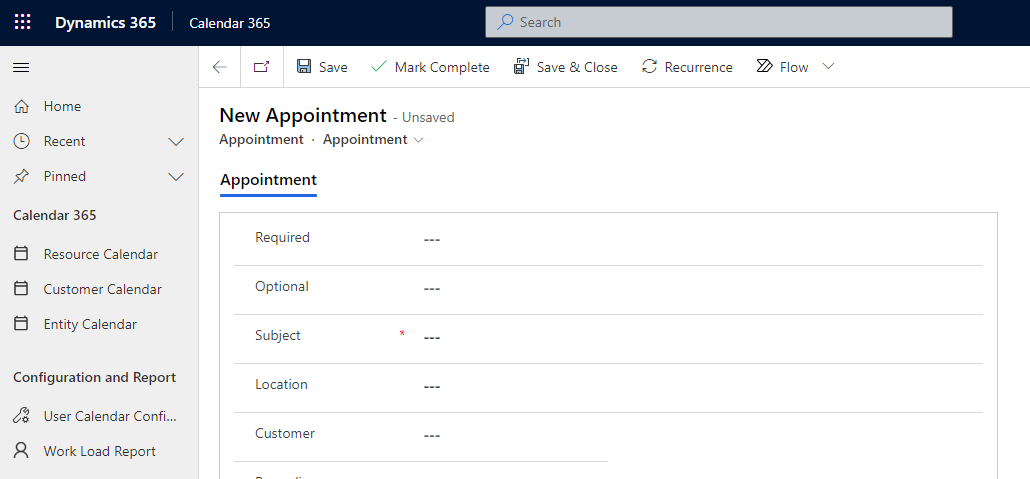
Task: Click the Mark Complete checkmark icon
Action: click(379, 67)
